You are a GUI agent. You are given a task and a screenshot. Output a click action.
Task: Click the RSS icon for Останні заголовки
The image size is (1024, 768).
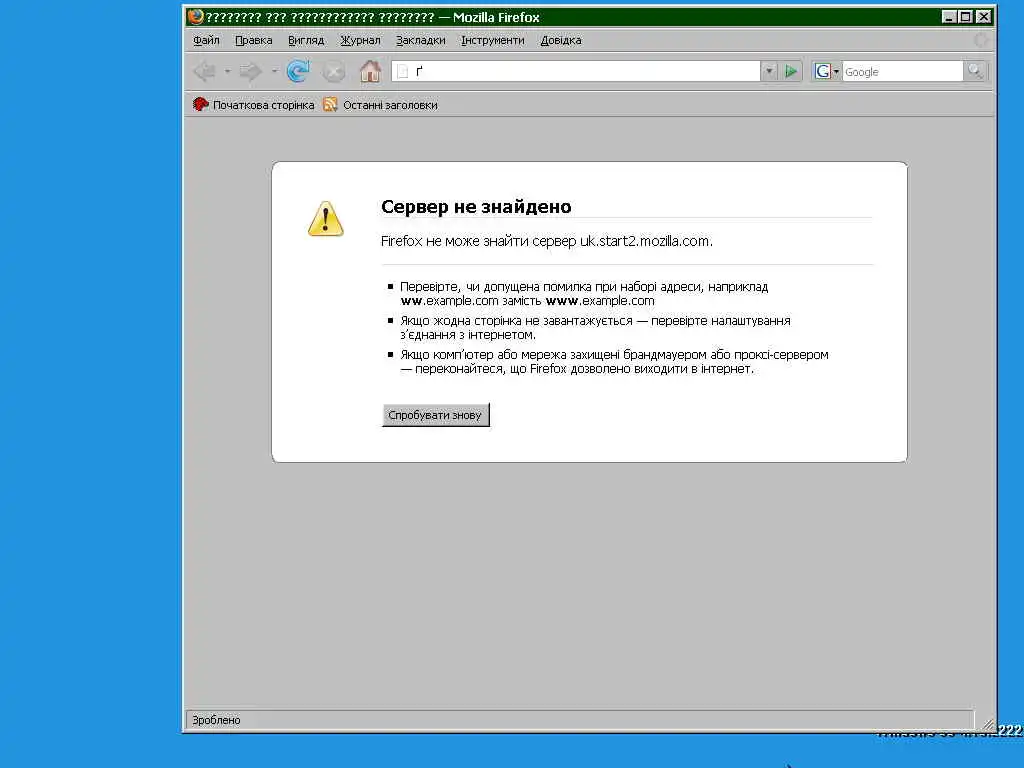330,104
